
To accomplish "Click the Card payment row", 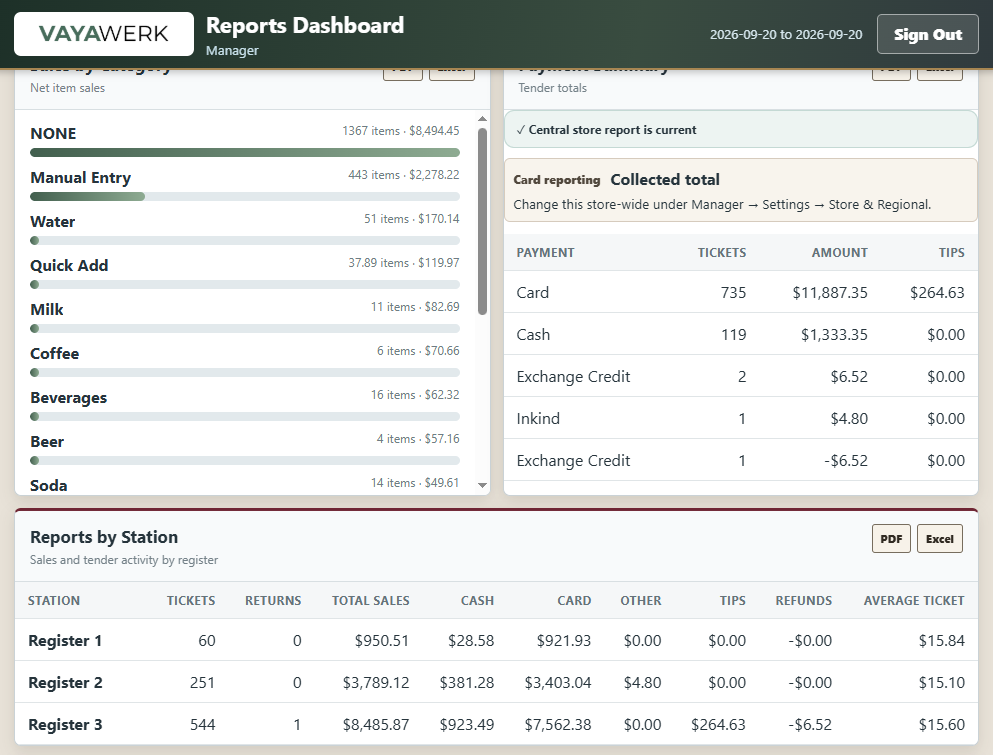I will click(740, 292).
